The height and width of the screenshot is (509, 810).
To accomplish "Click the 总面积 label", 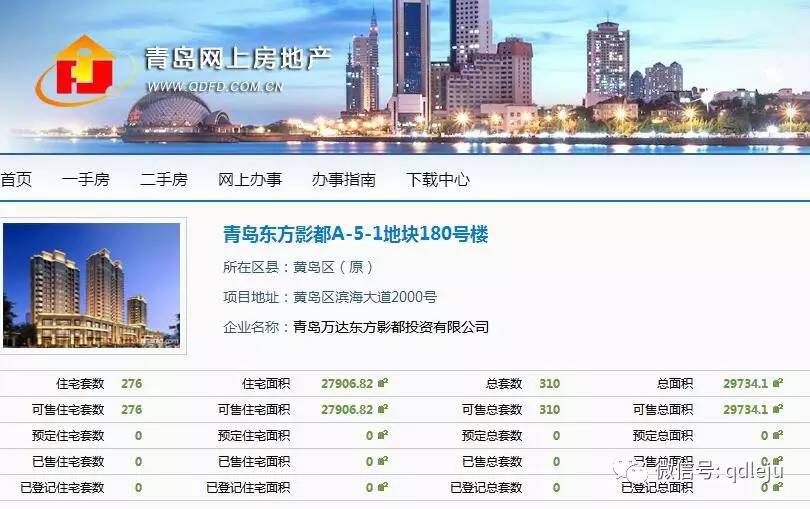I will (675, 383).
